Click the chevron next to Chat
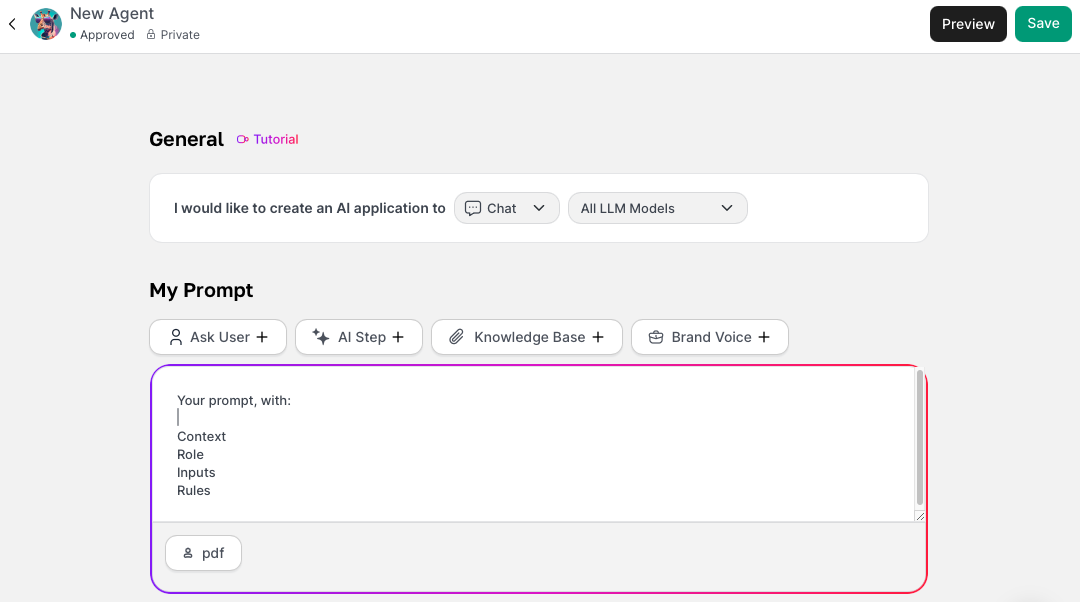Image resolution: width=1080 pixels, height=602 pixels. [539, 208]
